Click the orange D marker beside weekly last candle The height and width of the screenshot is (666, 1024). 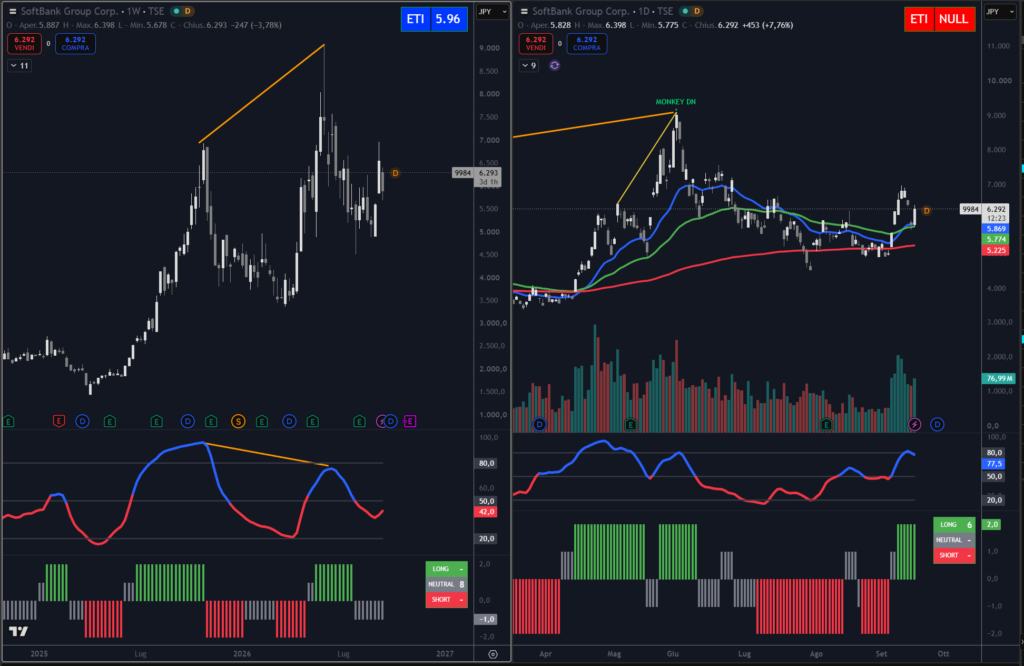click(x=395, y=173)
